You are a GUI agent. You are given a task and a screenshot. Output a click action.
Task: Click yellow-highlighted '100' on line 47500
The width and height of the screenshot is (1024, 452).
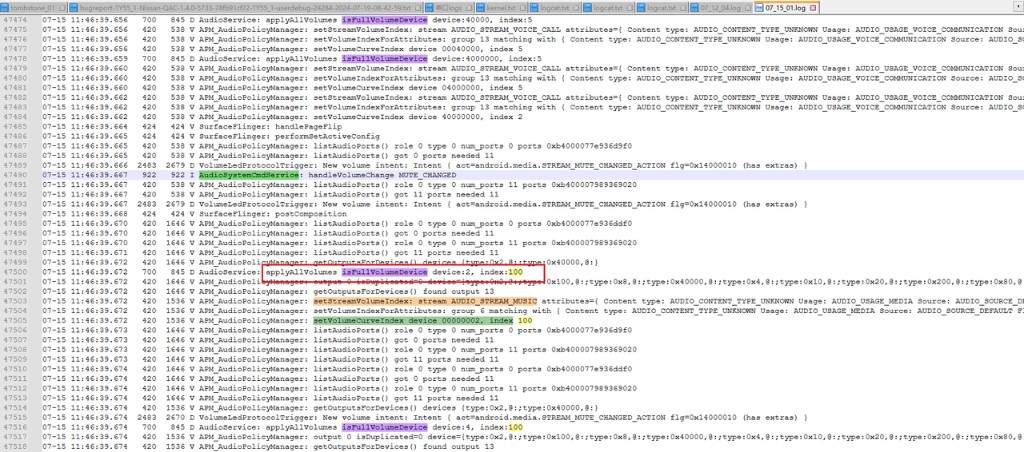click(x=516, y=272)
